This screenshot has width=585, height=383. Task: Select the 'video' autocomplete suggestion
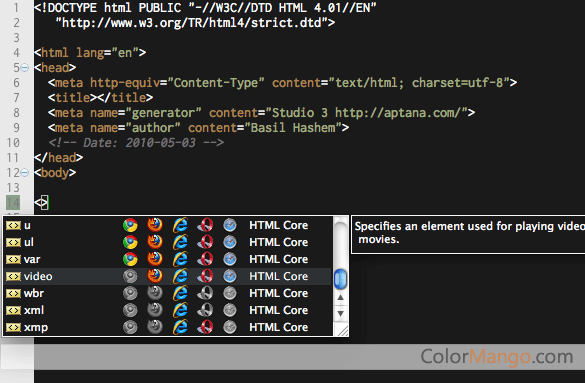[168, 276]
